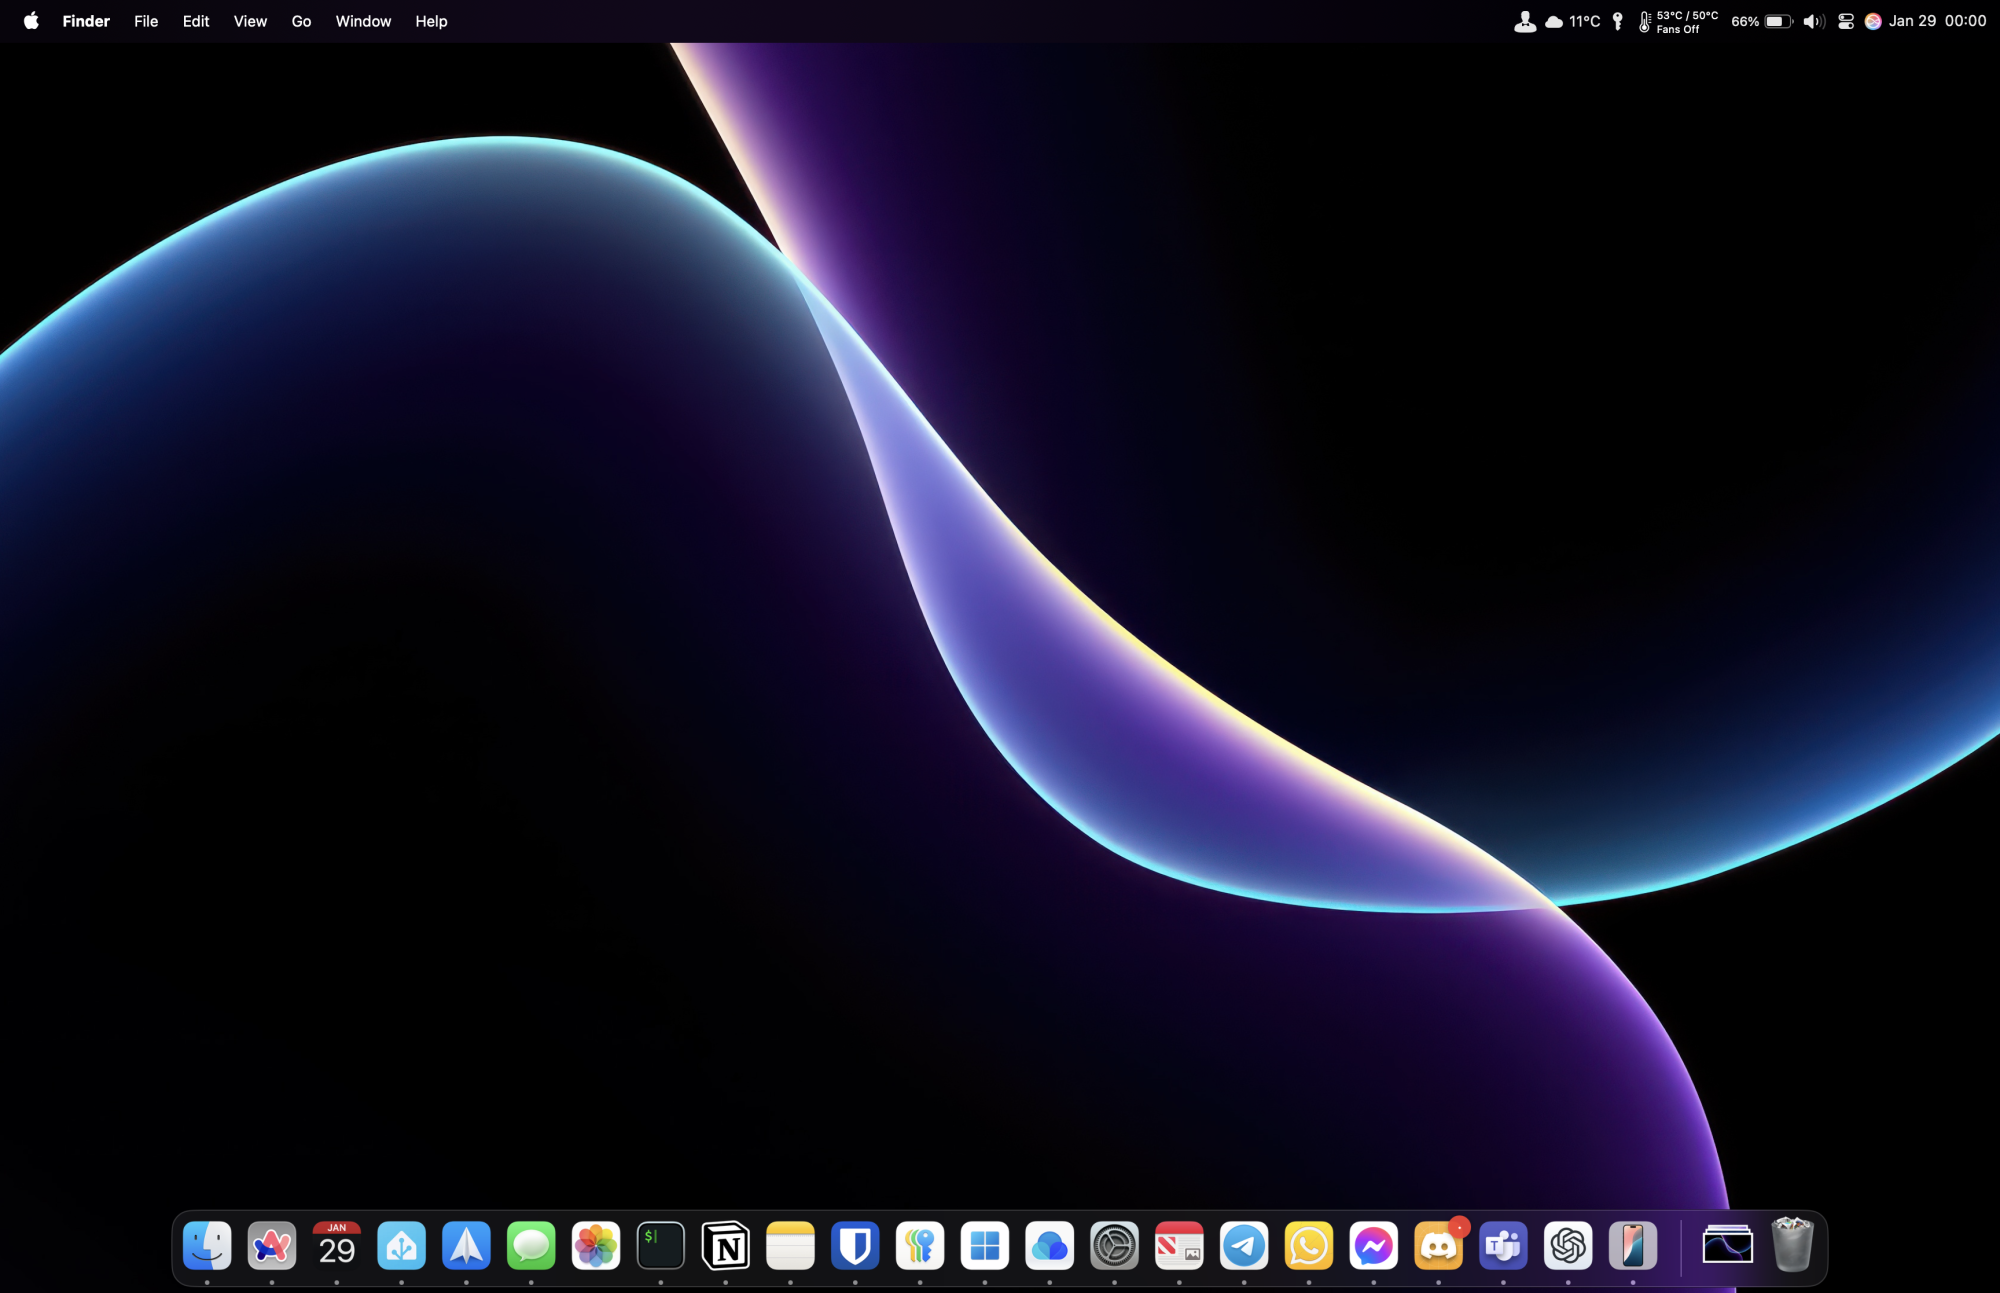The height and width of the screenshot is (1293, 2000).
Task: Open WhatsApp in the dock
Action: click(x=1309, y=1246)
